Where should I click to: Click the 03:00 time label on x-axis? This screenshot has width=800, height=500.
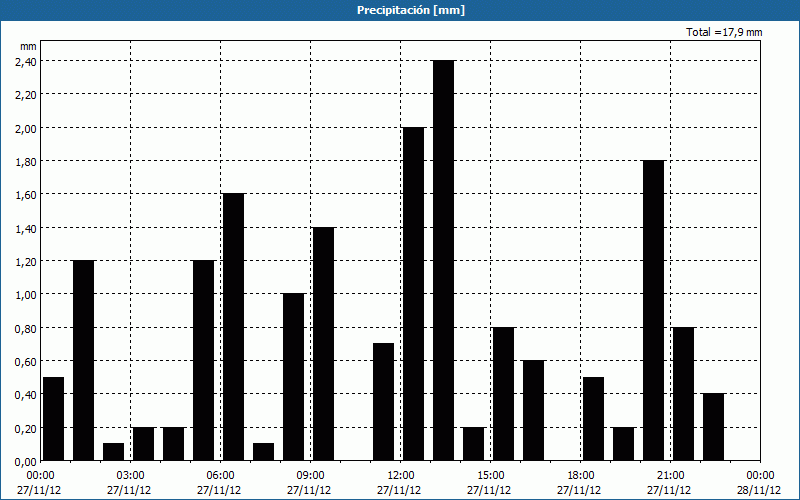(131, 476)
